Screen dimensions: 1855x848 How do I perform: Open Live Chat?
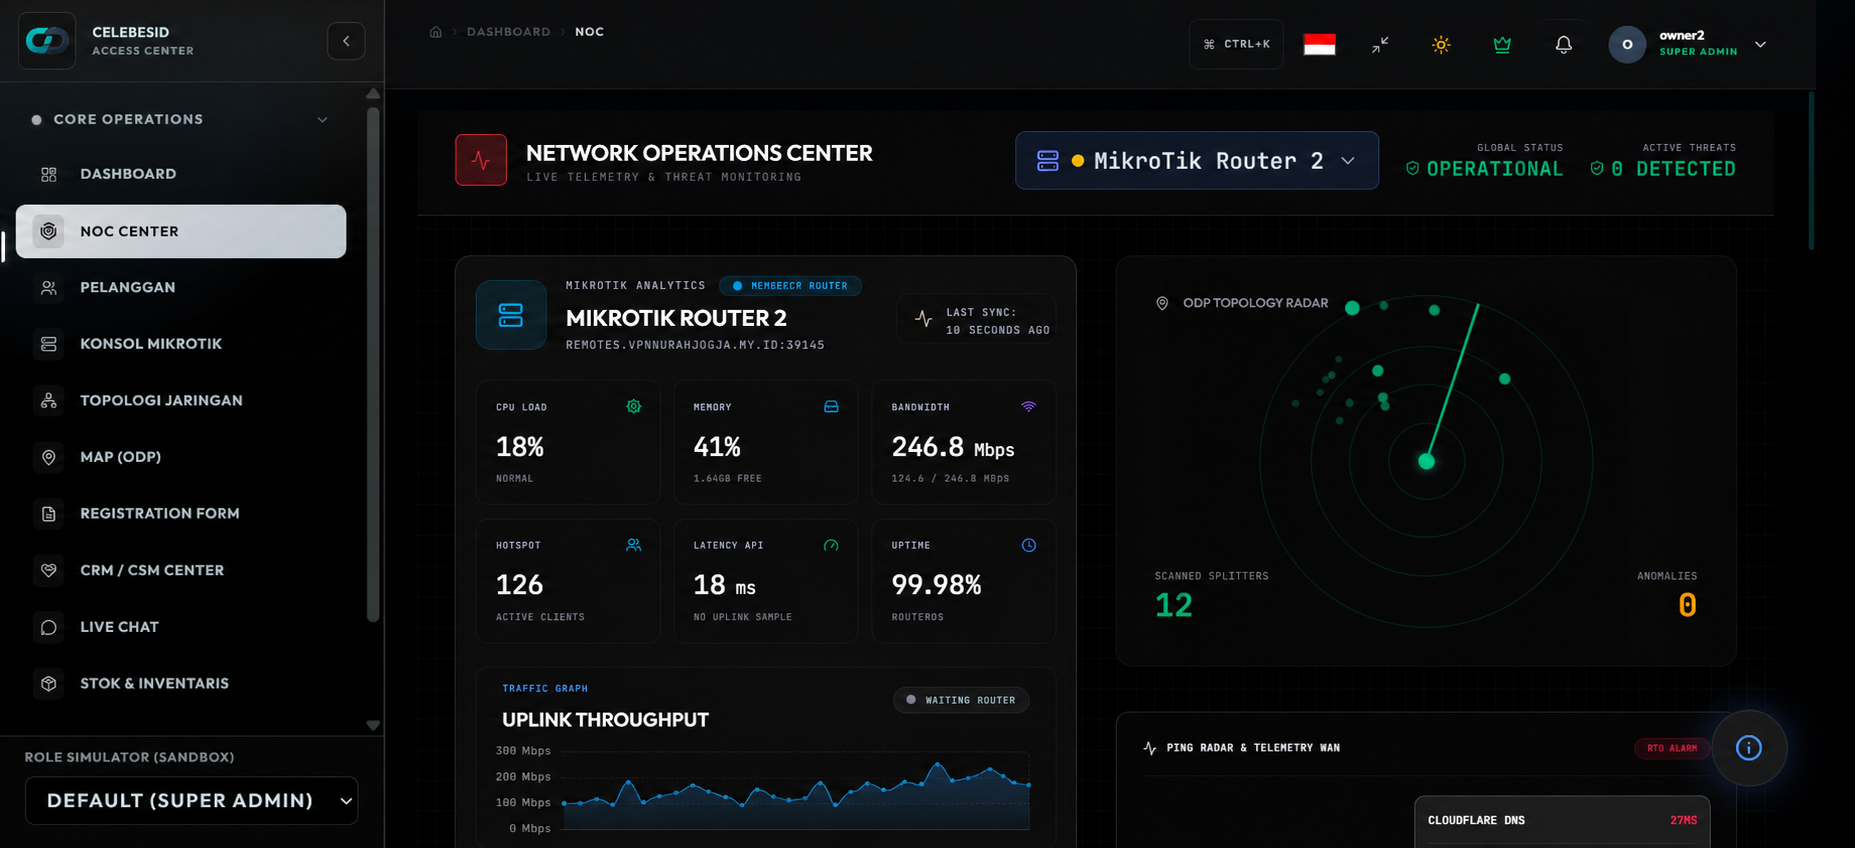(181, 627)
